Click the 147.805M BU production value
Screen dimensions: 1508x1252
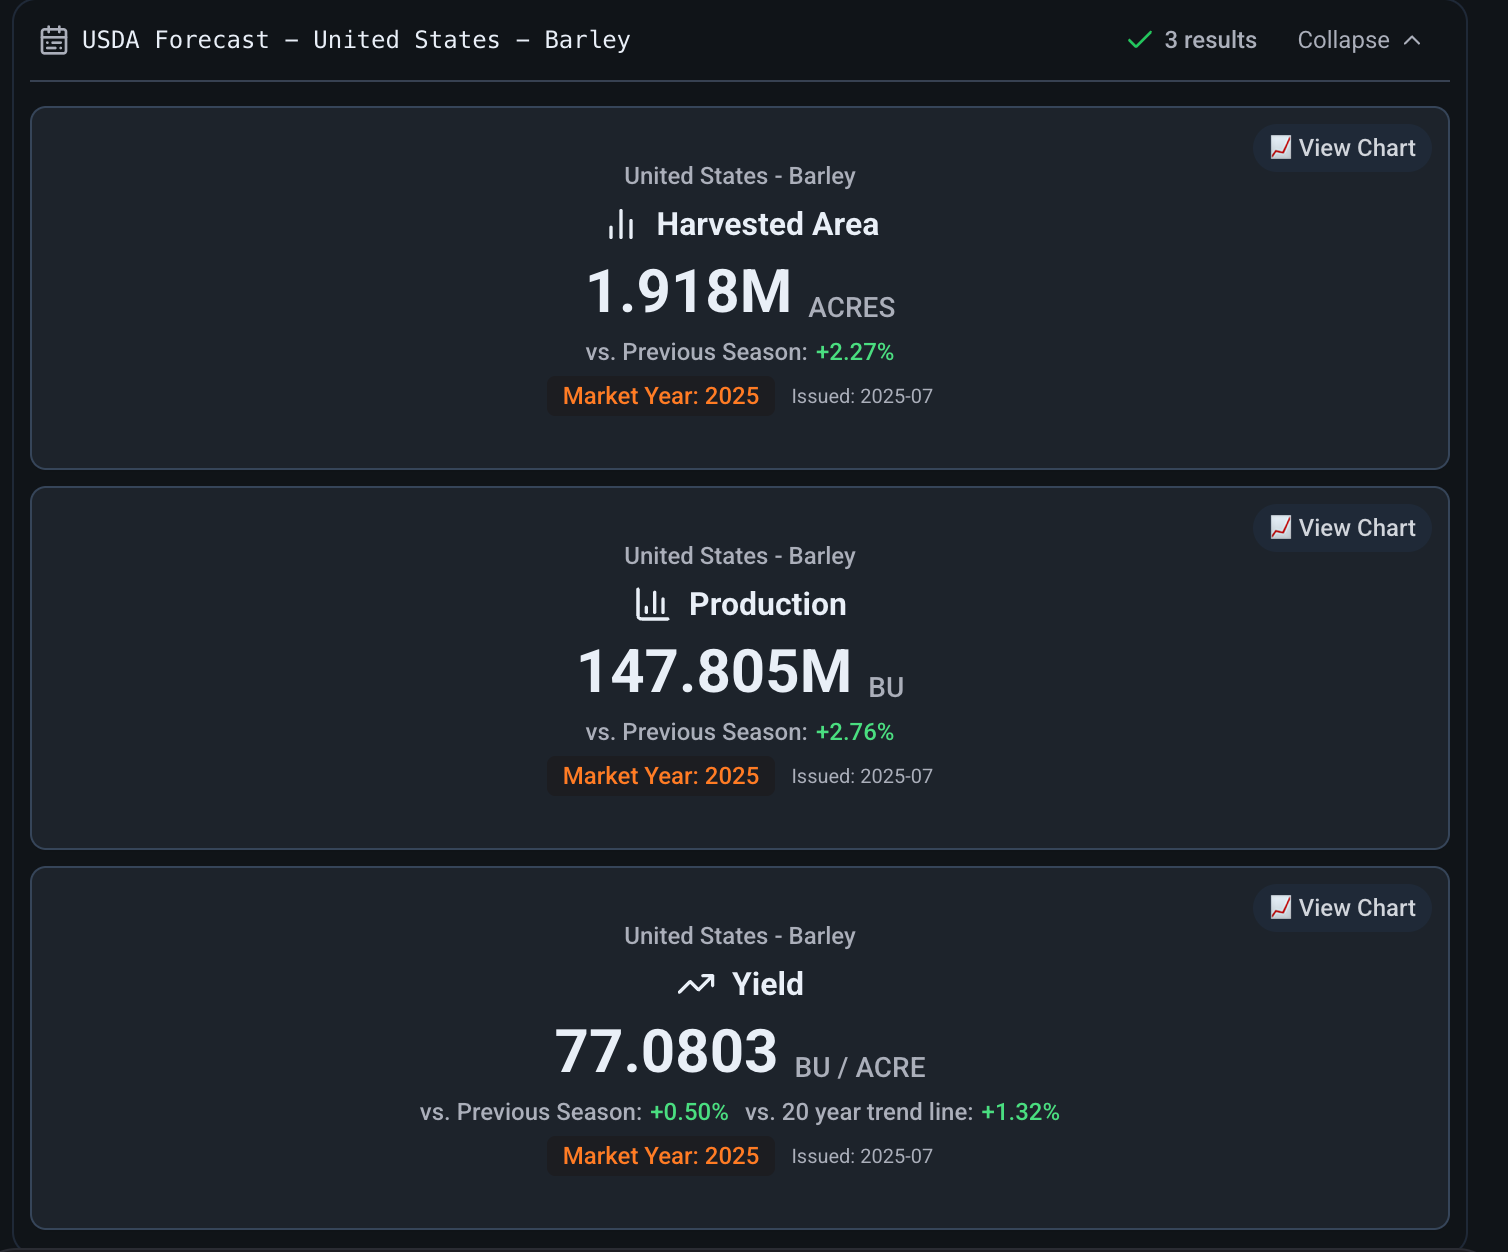point(714,672)
